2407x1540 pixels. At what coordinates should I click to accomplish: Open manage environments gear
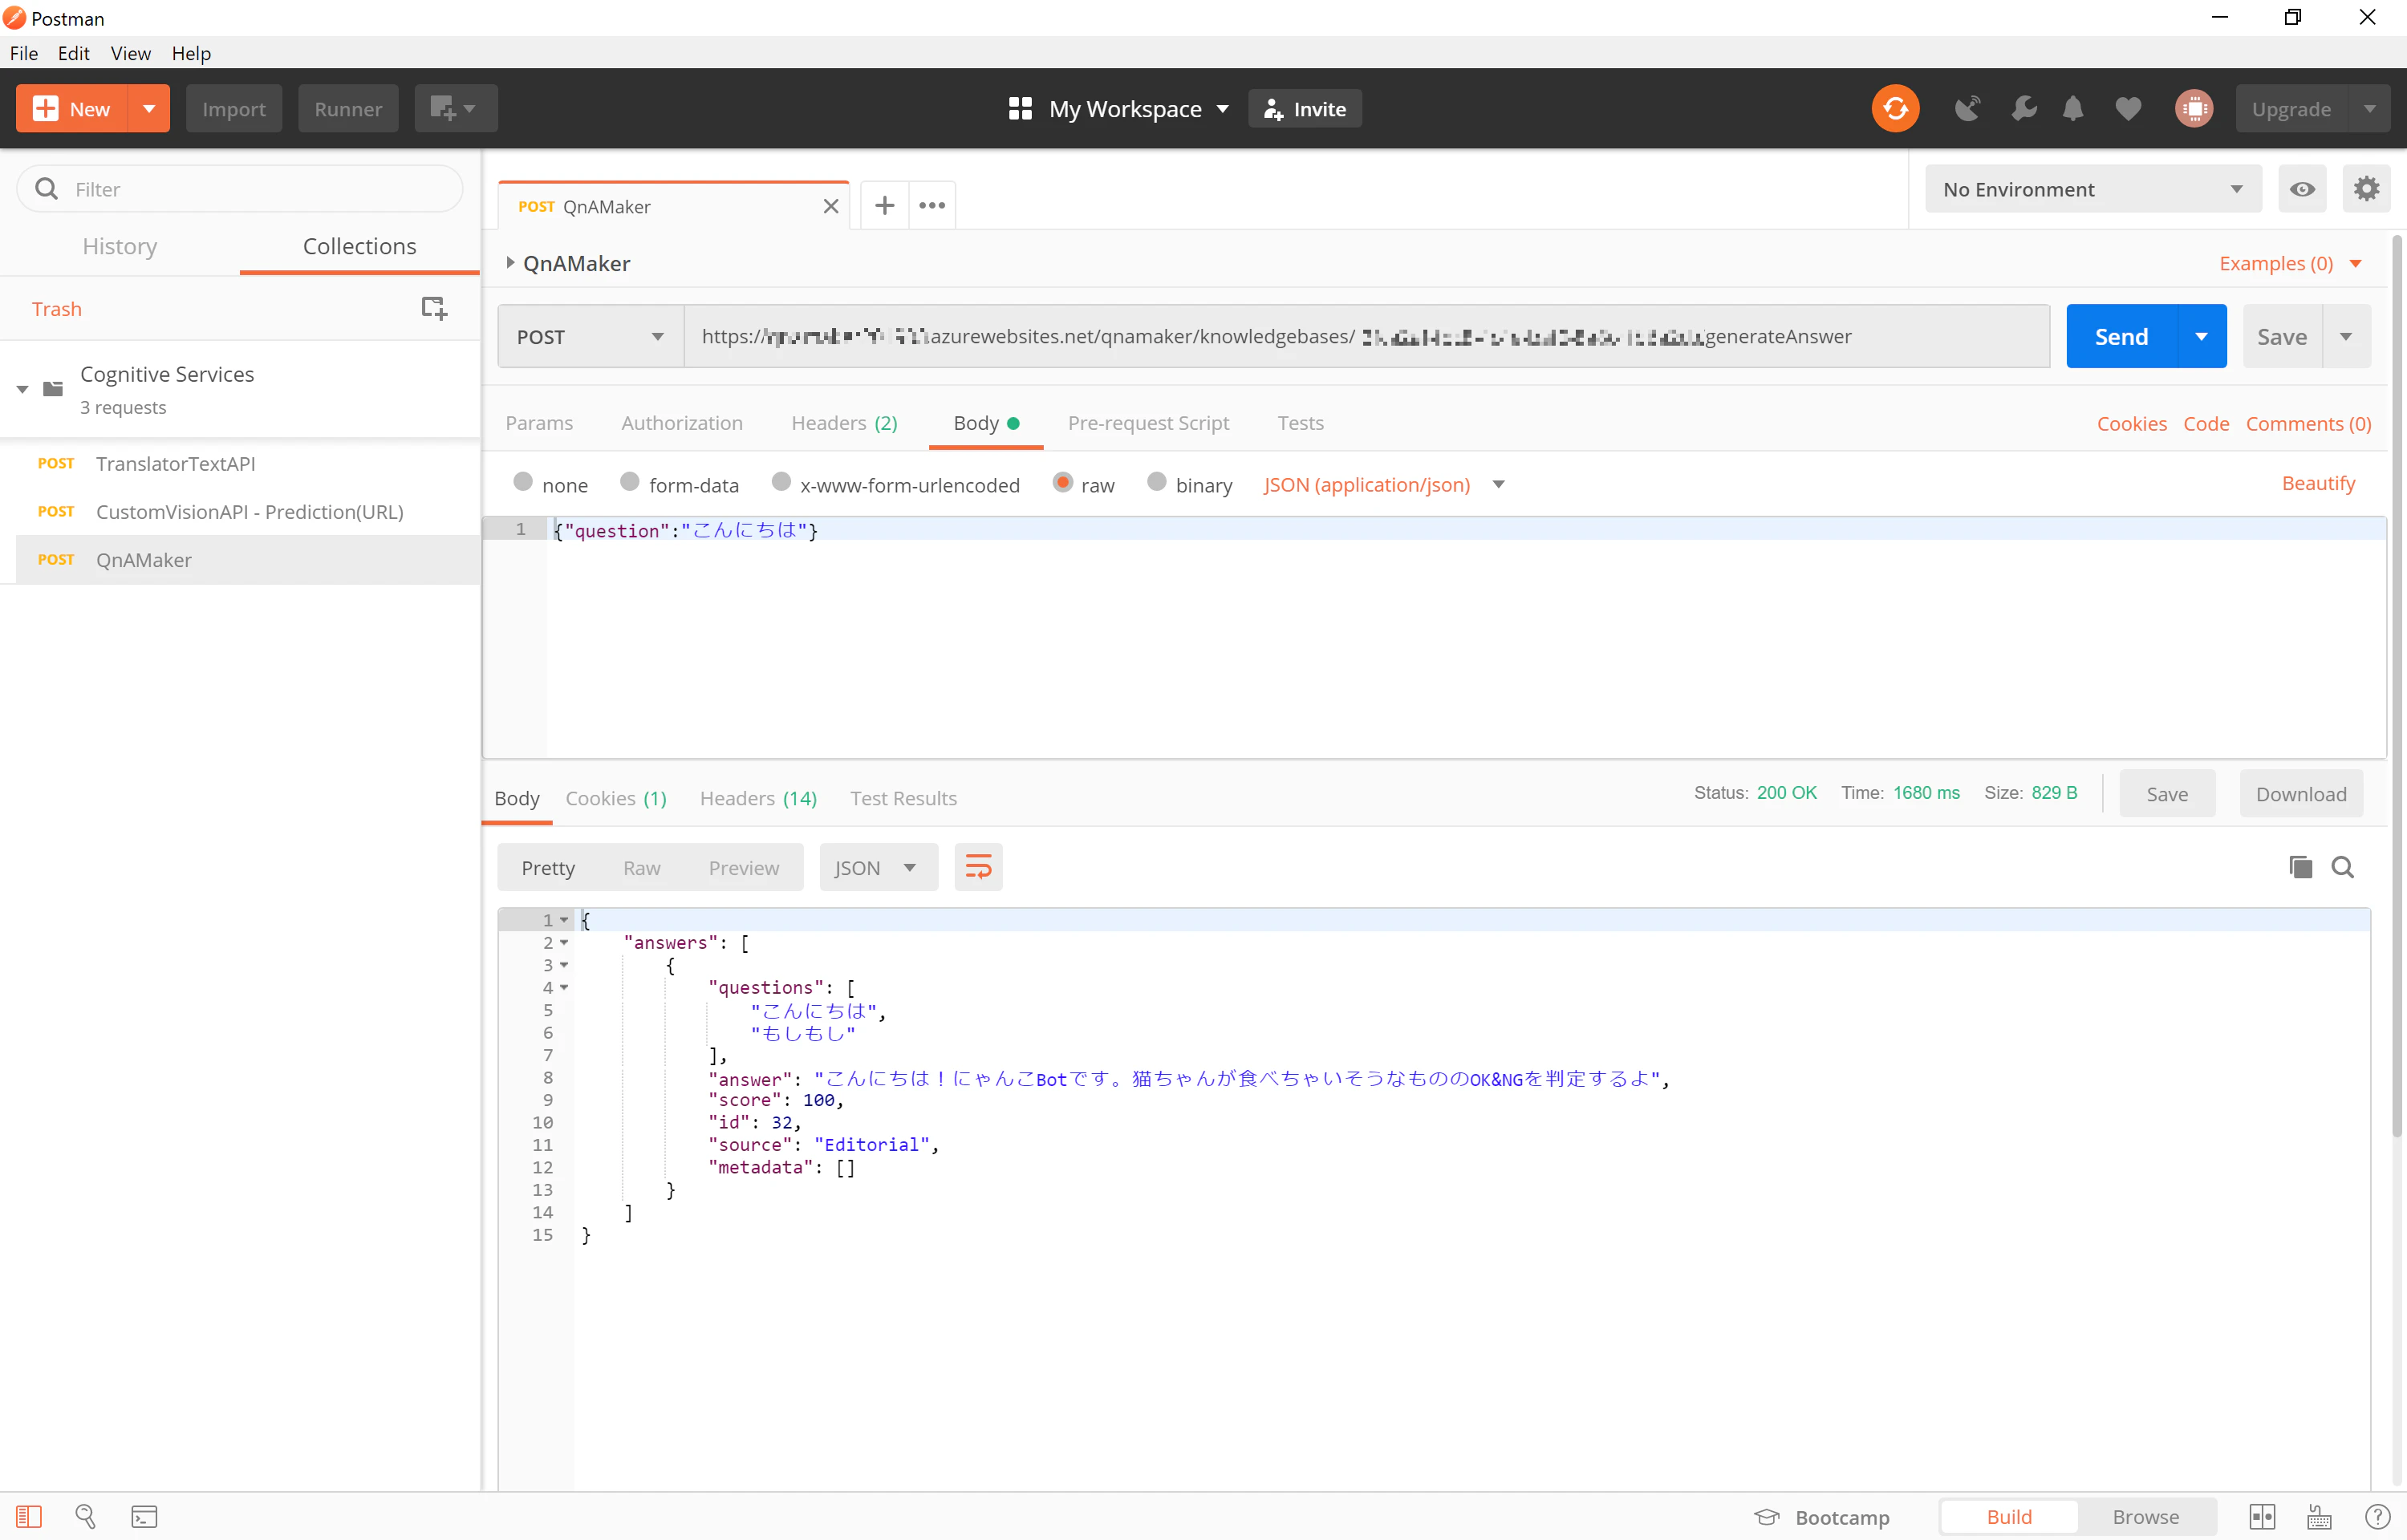pyautogui.click(x=2366, y=189)
